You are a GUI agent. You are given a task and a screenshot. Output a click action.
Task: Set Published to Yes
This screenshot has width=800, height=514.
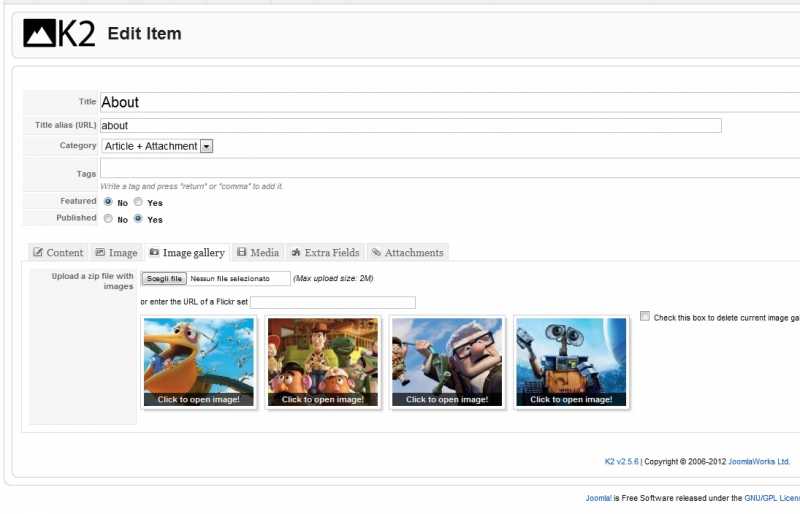point(138,218)
